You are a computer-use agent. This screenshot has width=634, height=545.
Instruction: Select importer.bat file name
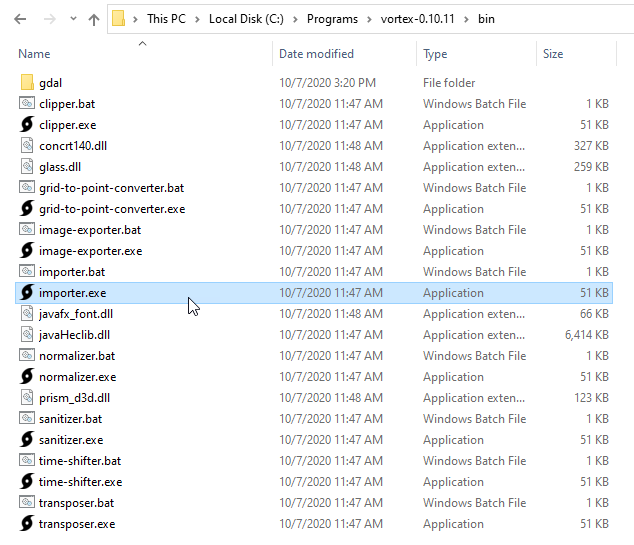[72, 272]
